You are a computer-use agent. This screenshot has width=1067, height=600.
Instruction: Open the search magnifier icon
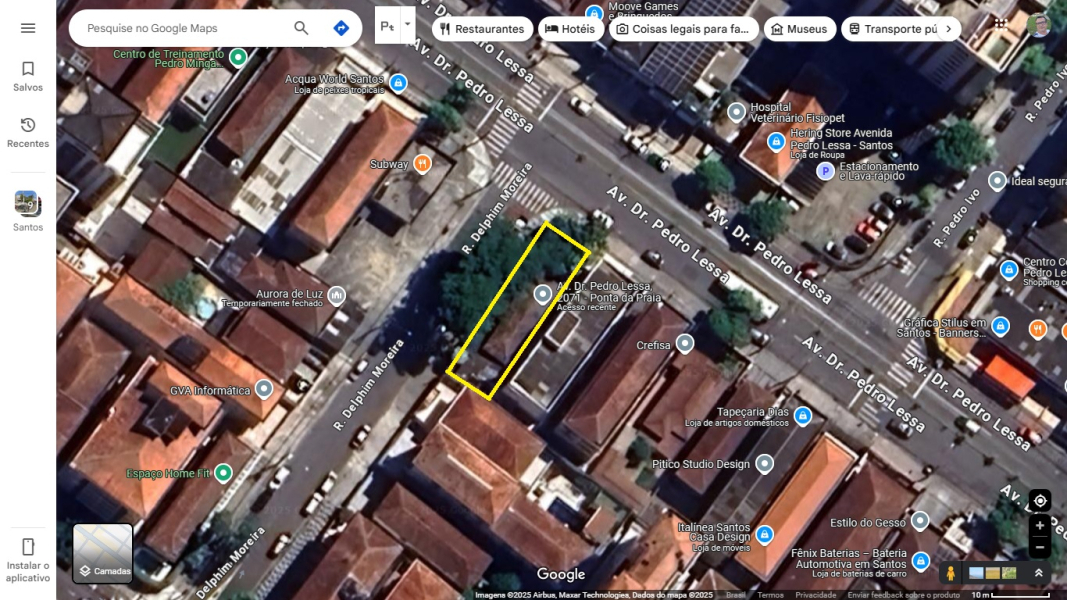pyautogui.click(x=300, y=29)
